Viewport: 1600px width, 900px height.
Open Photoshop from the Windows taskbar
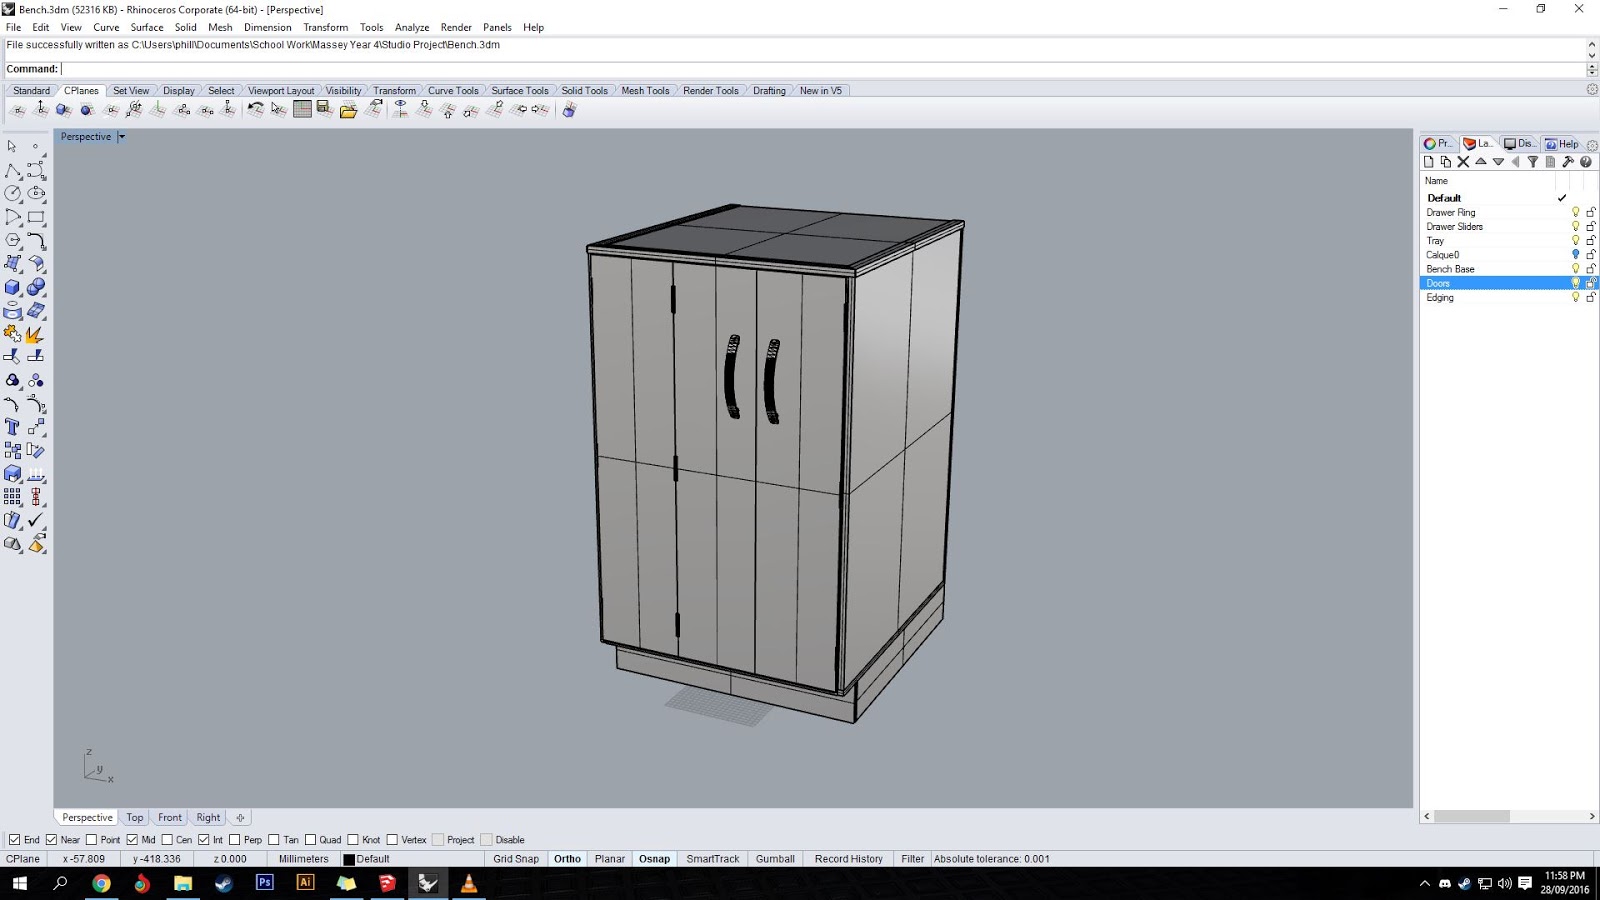[264, 883]
